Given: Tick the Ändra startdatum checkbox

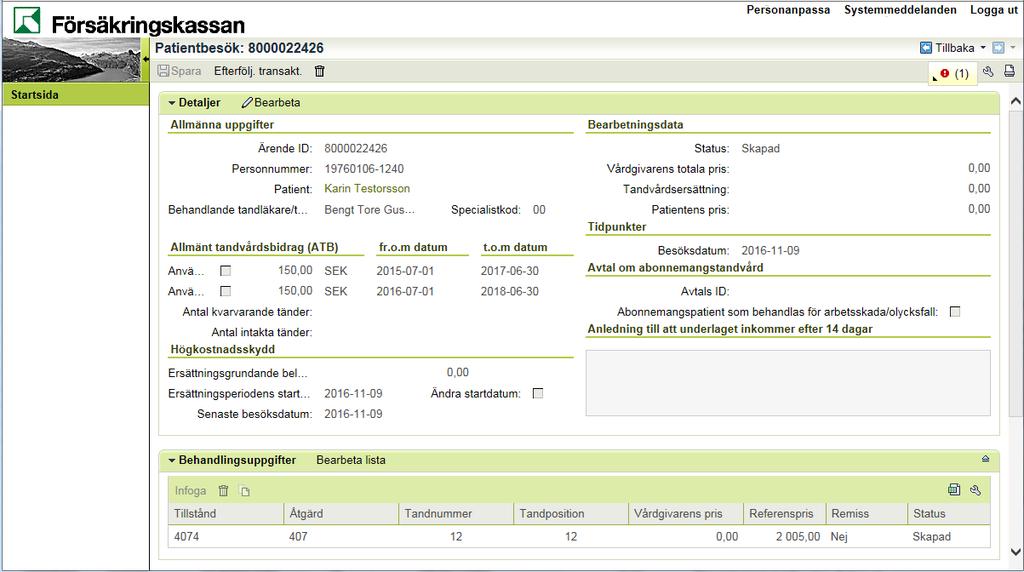Looking at the screenshot, I should 537,393.
